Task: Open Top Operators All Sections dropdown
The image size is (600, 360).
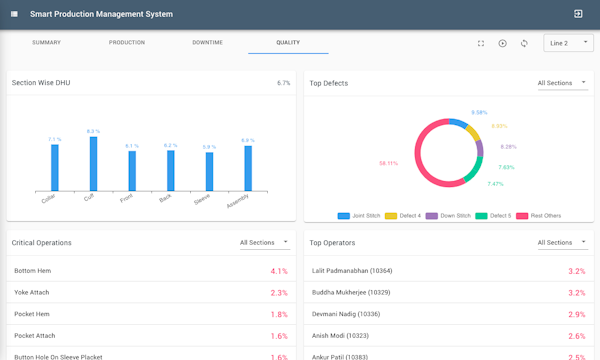Action: click(562, 243)
